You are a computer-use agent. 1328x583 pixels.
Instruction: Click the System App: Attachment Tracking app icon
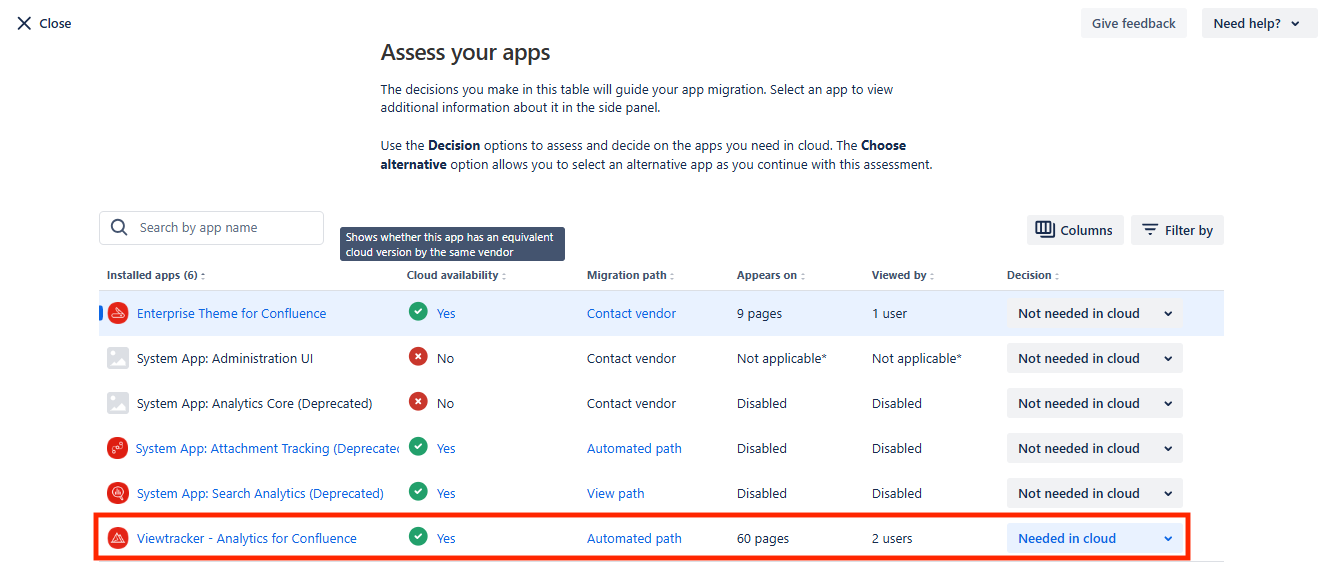pyautogui.click(x=117, y=448)
